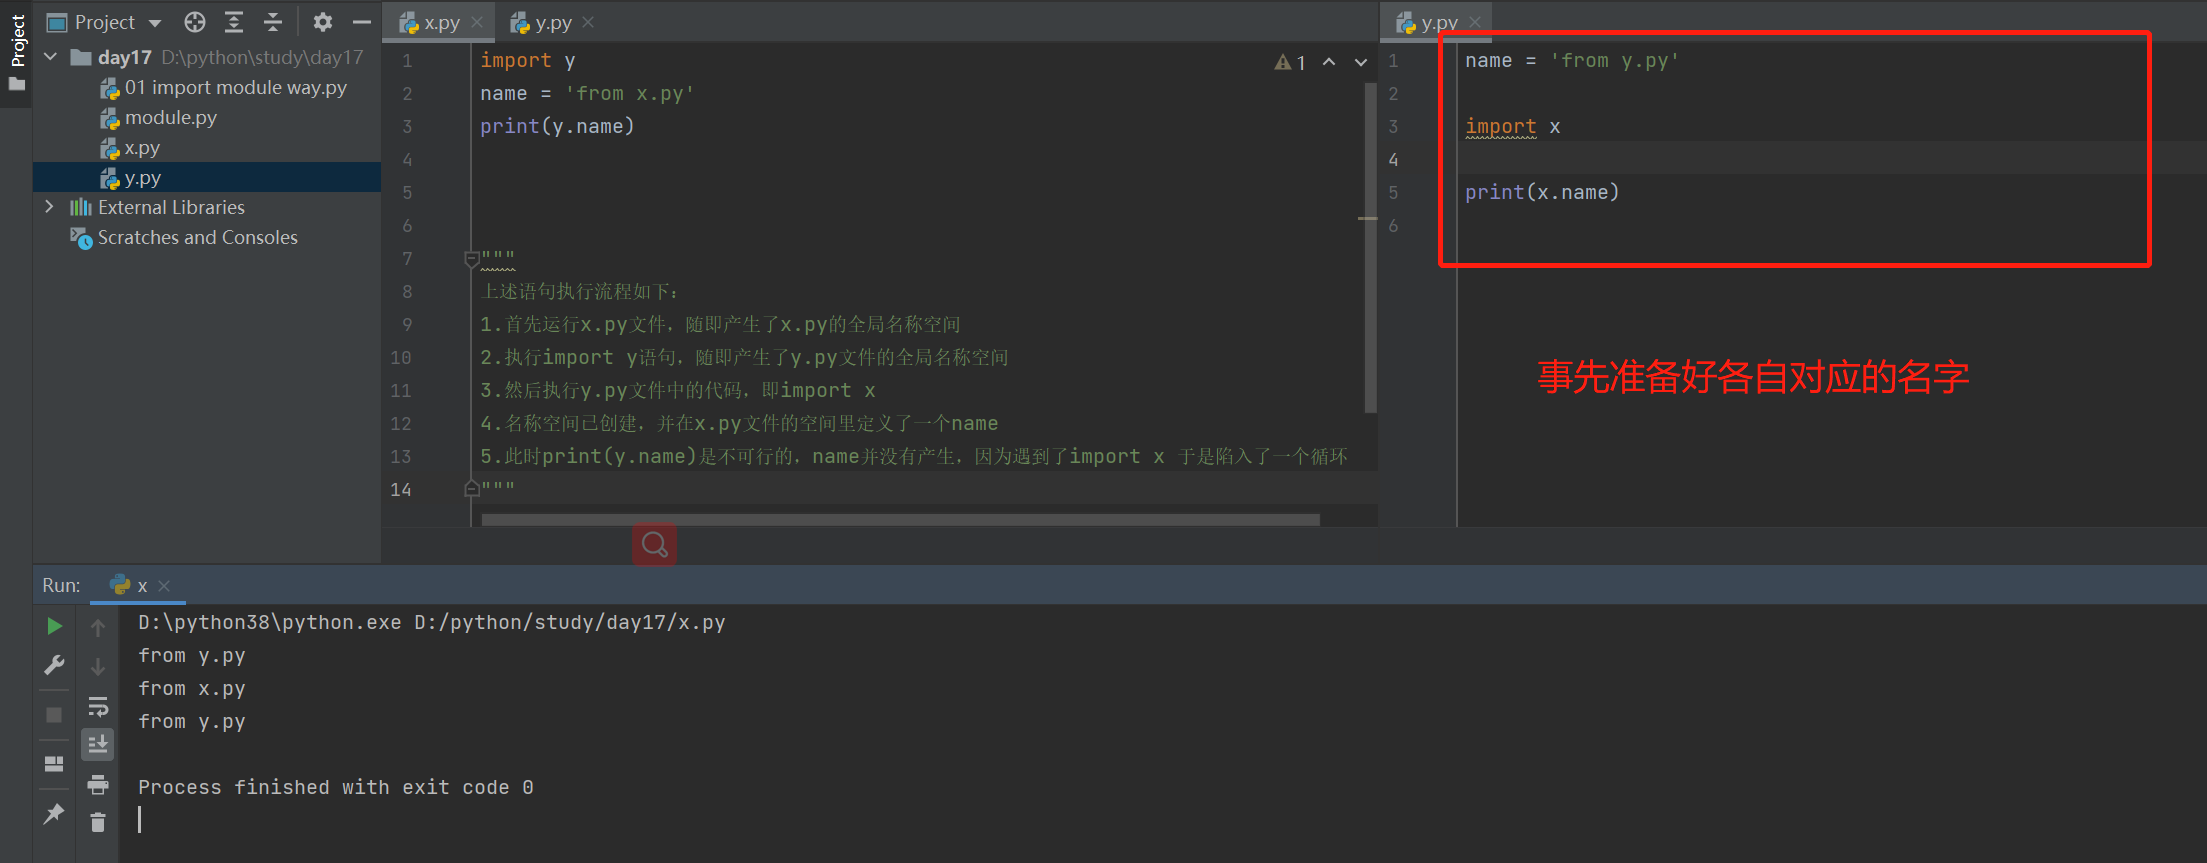
Task: Open run configuration wrench icon
Action: point(54,666)
